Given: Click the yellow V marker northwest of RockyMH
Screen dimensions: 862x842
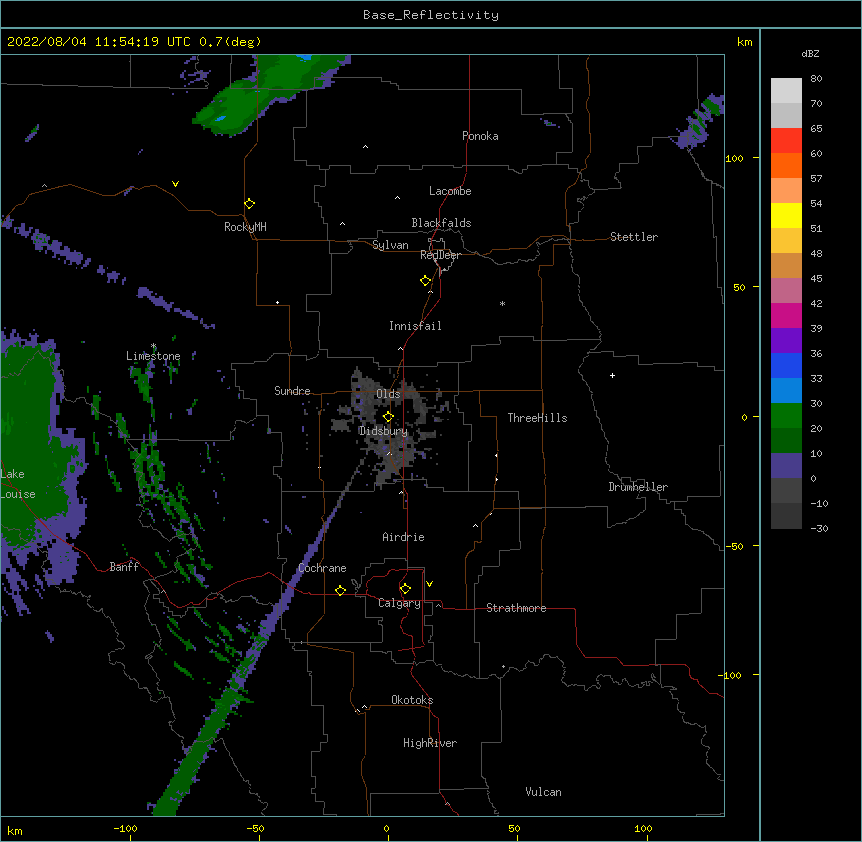Looking at the screenshot, I should [x=175, y=184].
